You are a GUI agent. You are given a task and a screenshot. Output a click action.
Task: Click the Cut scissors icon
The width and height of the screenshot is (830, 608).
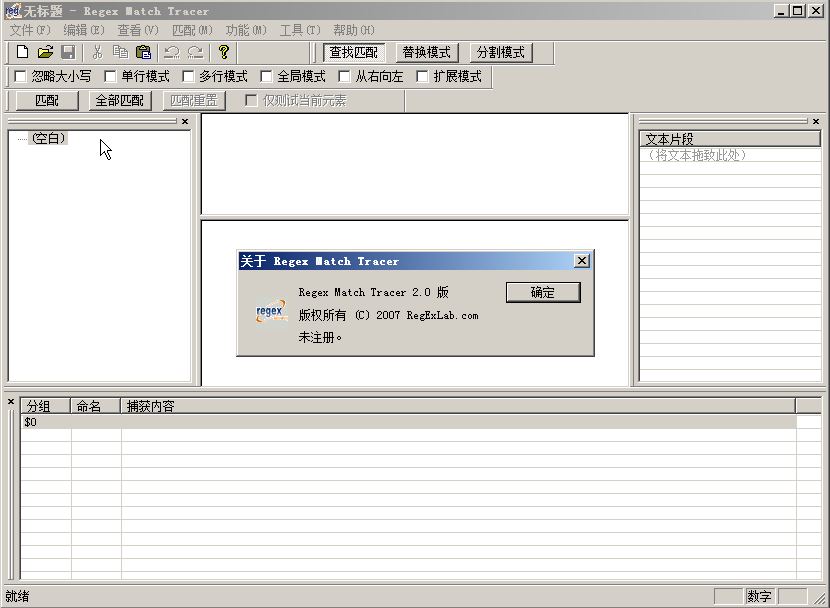pyautogui.click(x=97, y=52)
